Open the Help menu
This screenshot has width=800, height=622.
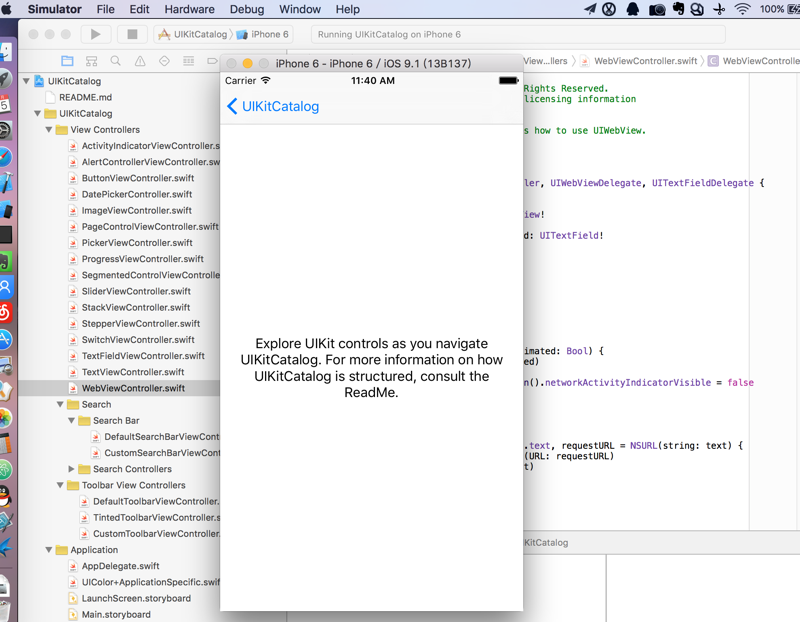point(347,9)
